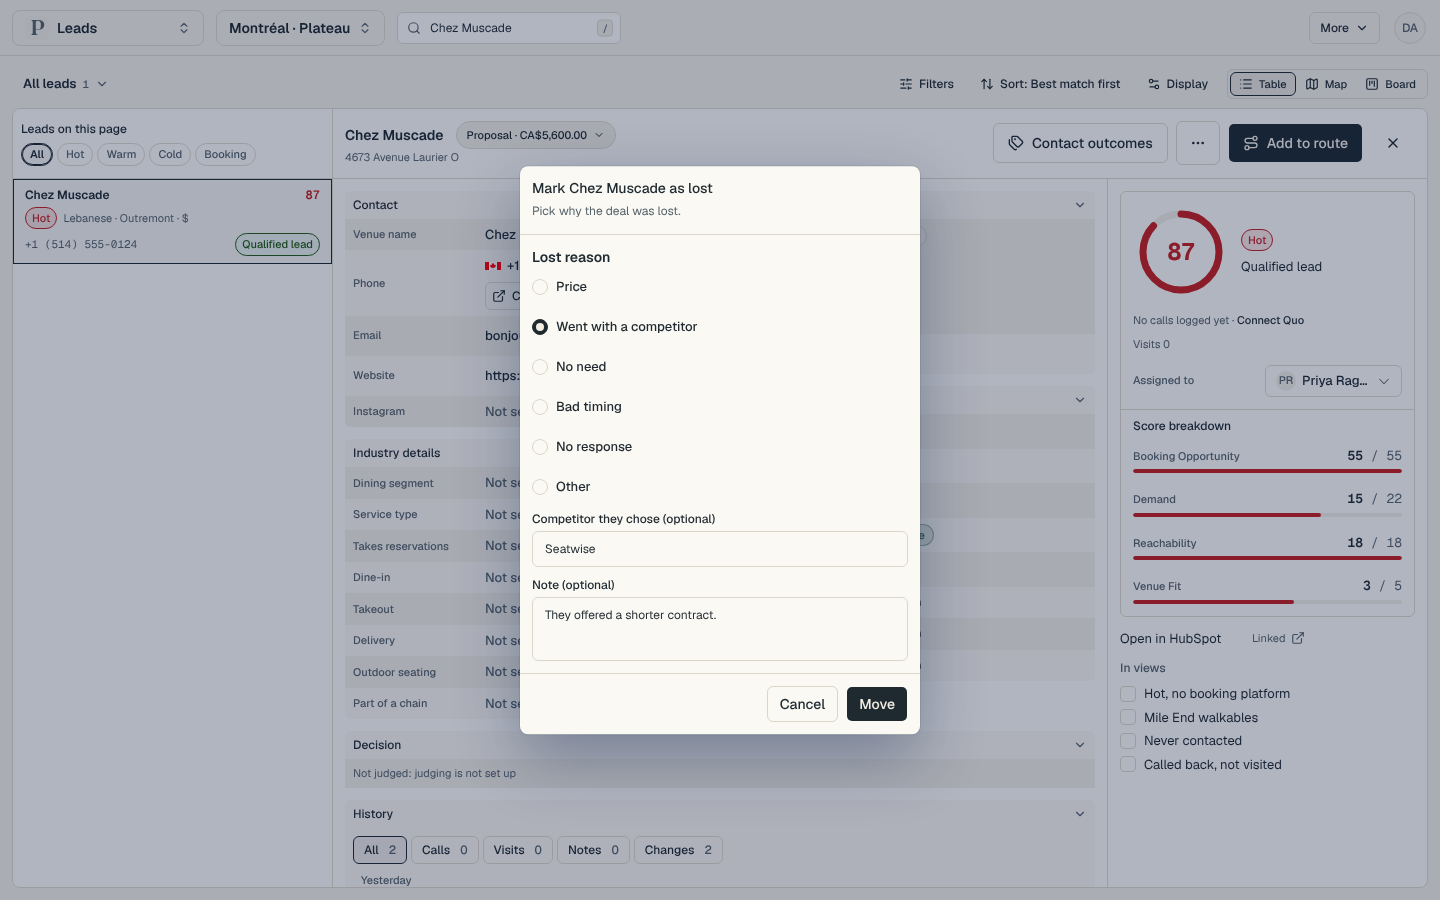Open HubSpot Linked external link icon

point(1298,638)
